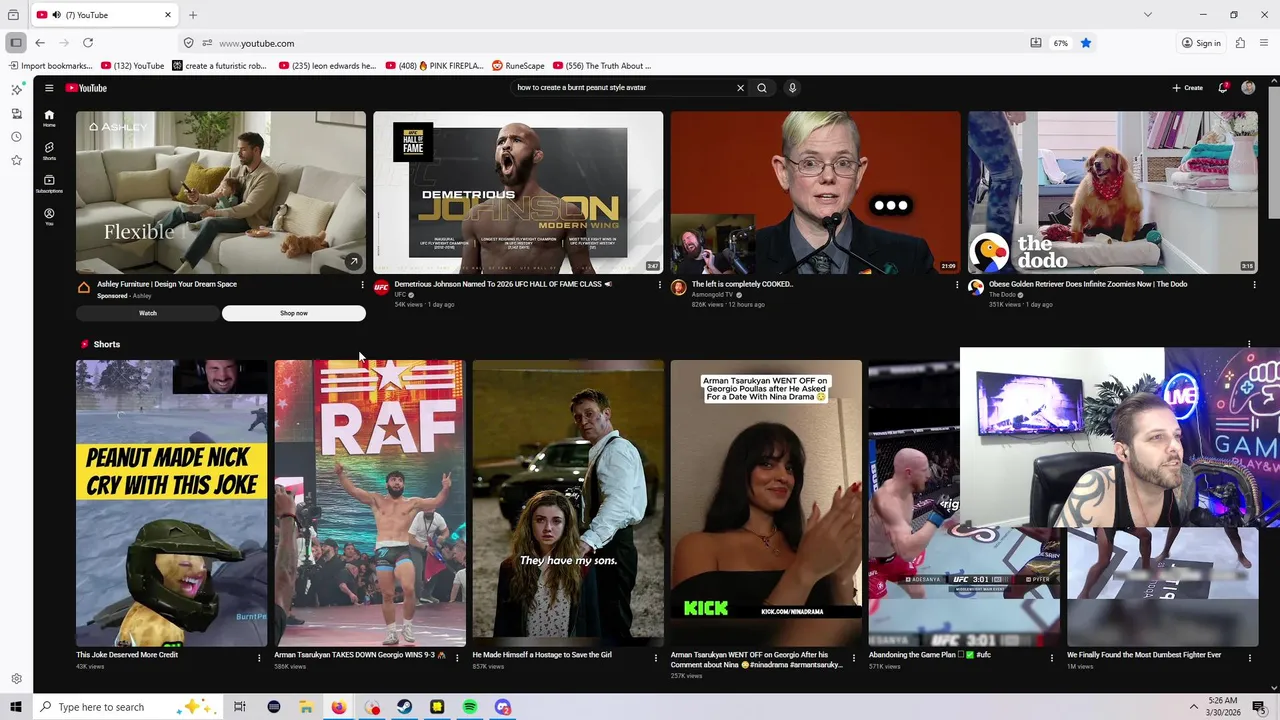The height and width of the screenshot is (720, 1280).
Task: Open Steam from the taskbar
Action: pos(405,707)
